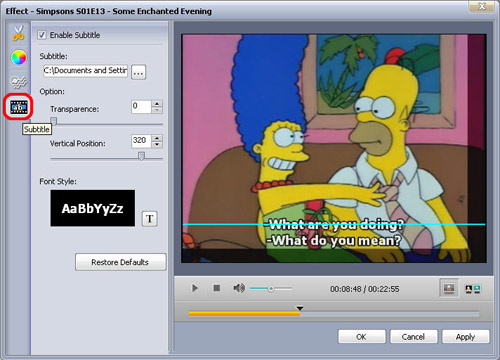Screen dimensions: 500x360
Task: Click Restore Defaults button
Action: [120, 262]
